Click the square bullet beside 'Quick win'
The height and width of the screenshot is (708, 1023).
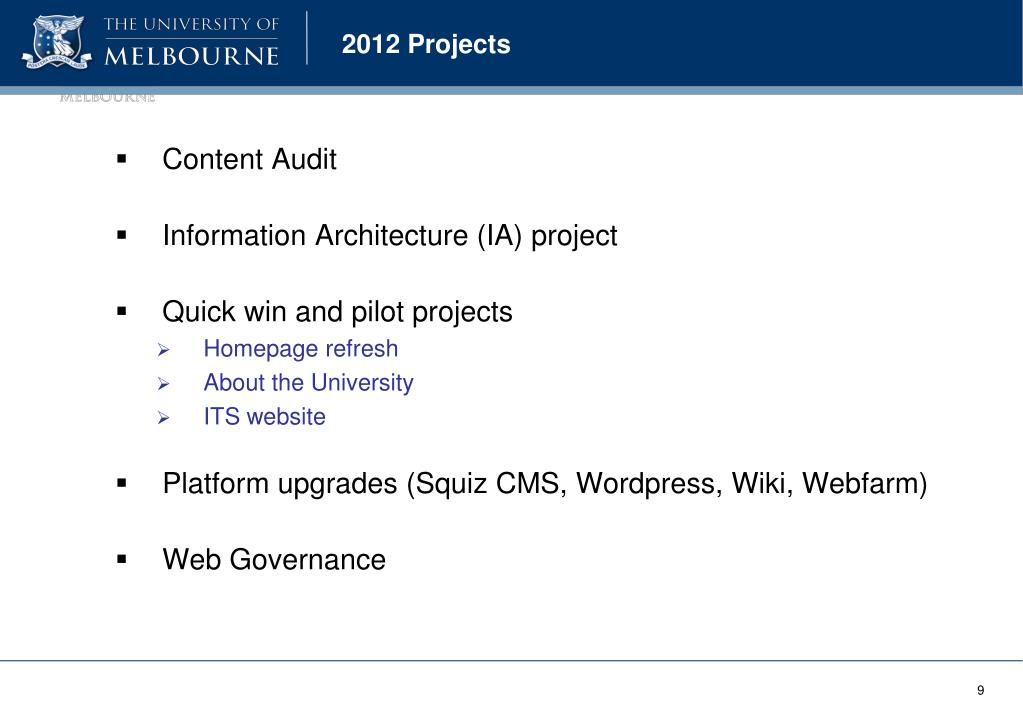[121, 311]
